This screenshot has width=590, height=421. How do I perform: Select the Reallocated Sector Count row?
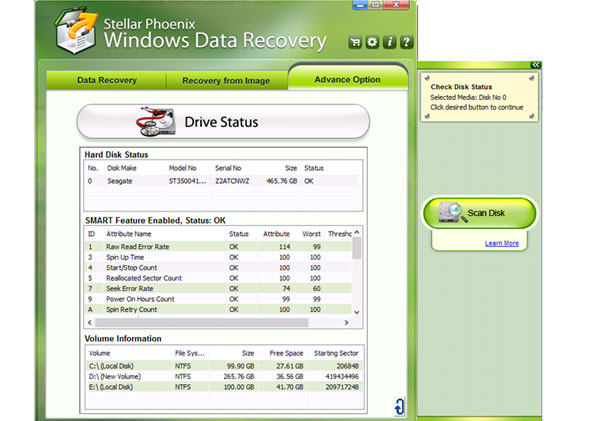(218, 278)
